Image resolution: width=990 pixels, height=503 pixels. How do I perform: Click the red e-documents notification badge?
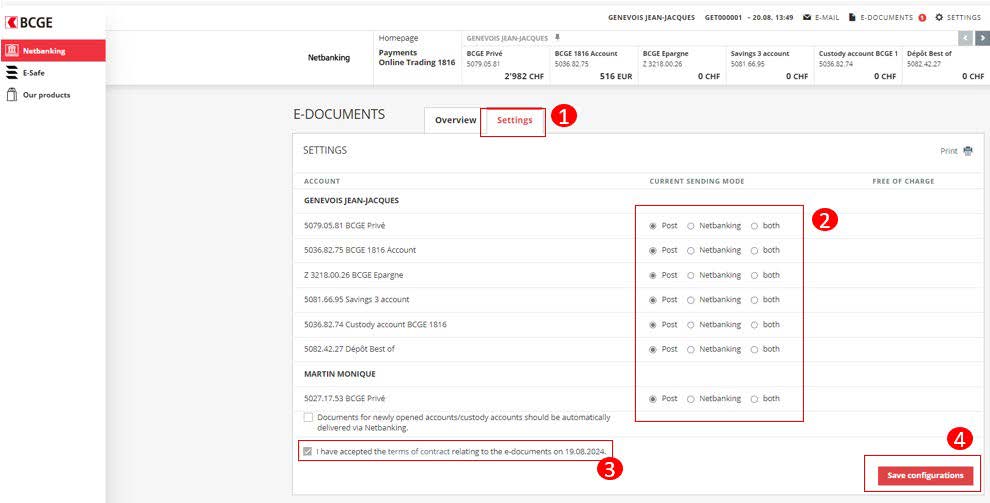click(922, 18)
